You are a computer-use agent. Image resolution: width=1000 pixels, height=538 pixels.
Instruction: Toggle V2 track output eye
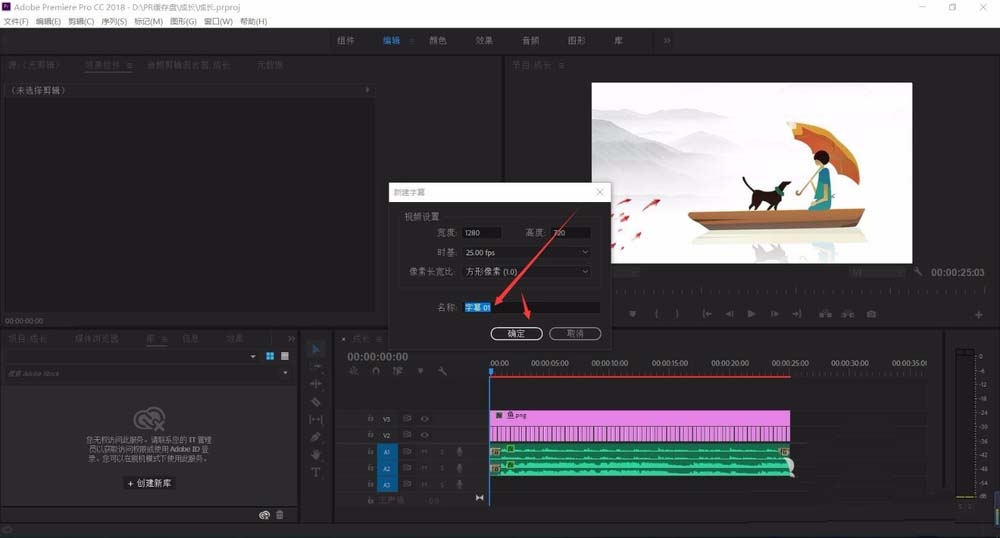pos(425,435)
